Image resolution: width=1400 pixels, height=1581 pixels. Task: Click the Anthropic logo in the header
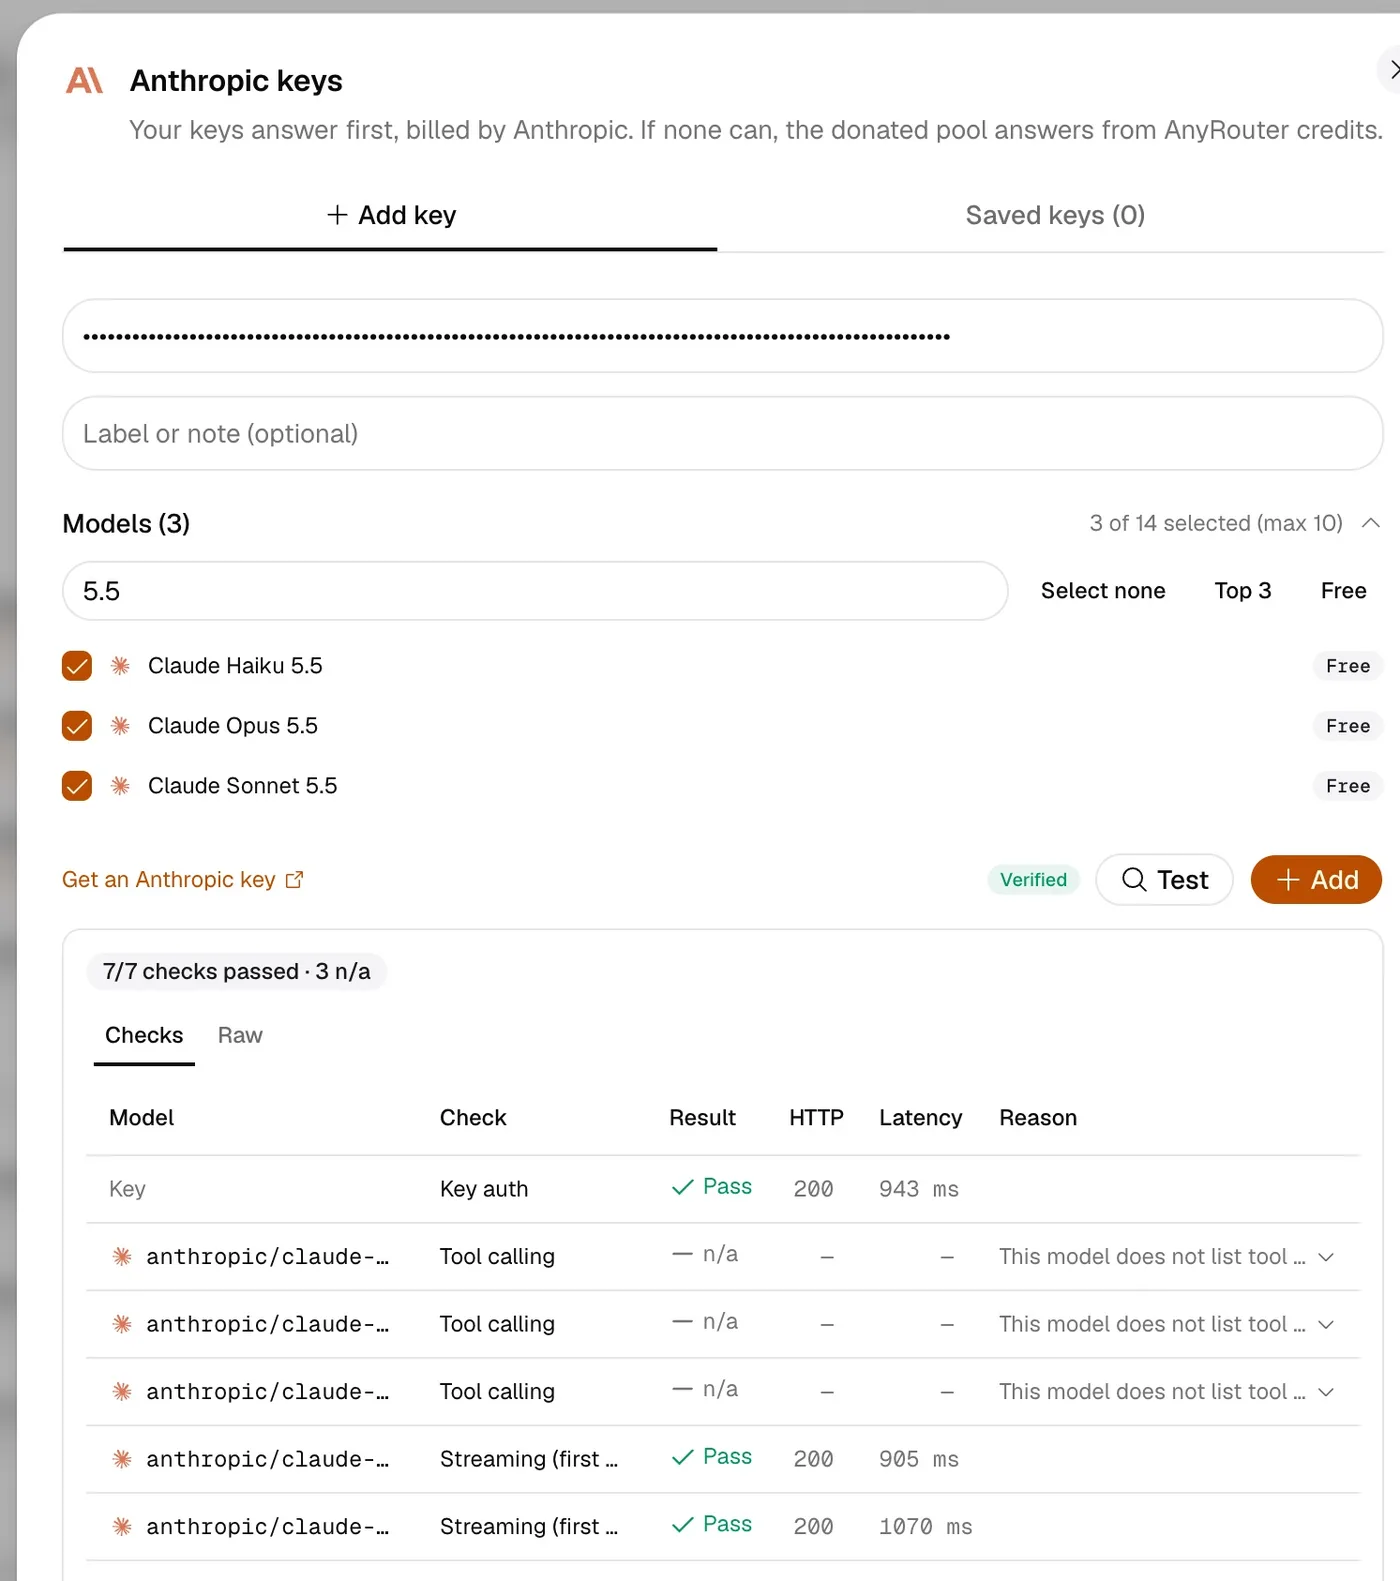[85, 80]
